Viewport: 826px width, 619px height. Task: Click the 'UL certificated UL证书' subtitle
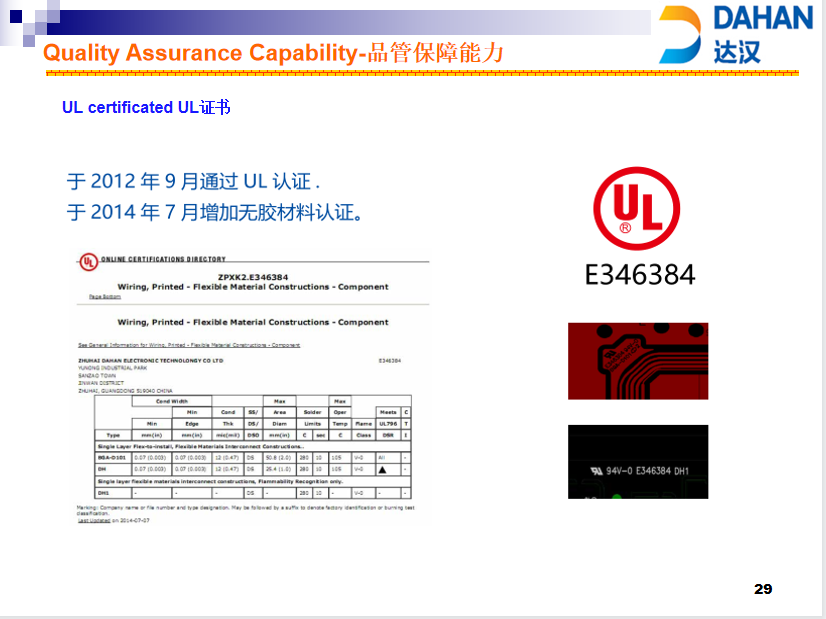tap(146, 107)
